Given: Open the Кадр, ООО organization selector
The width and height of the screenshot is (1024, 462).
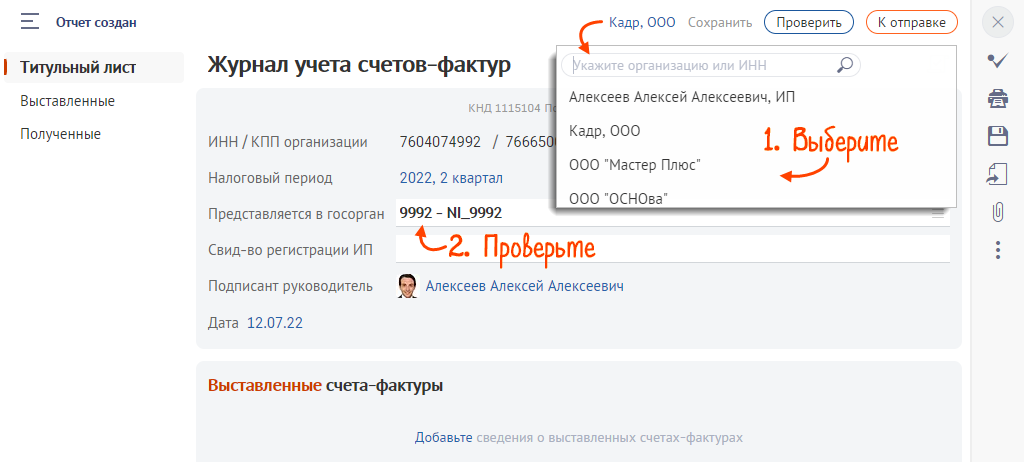Looking at the screenshot, I should click(x=641, y=21).
